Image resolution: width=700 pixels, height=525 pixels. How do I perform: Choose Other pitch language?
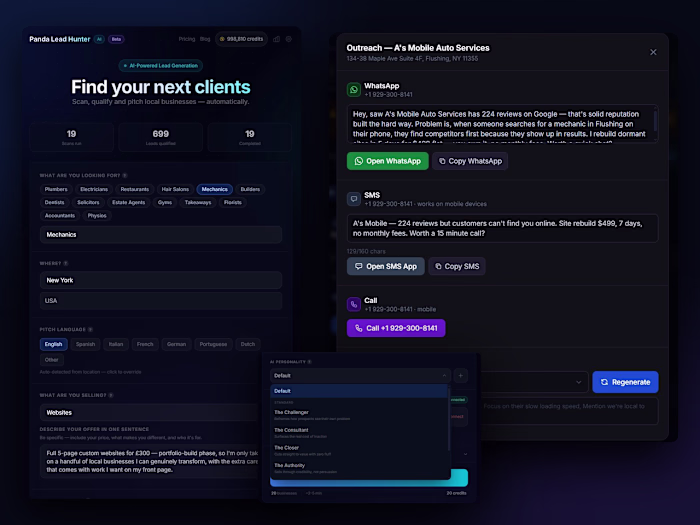(x=52, y=360)
